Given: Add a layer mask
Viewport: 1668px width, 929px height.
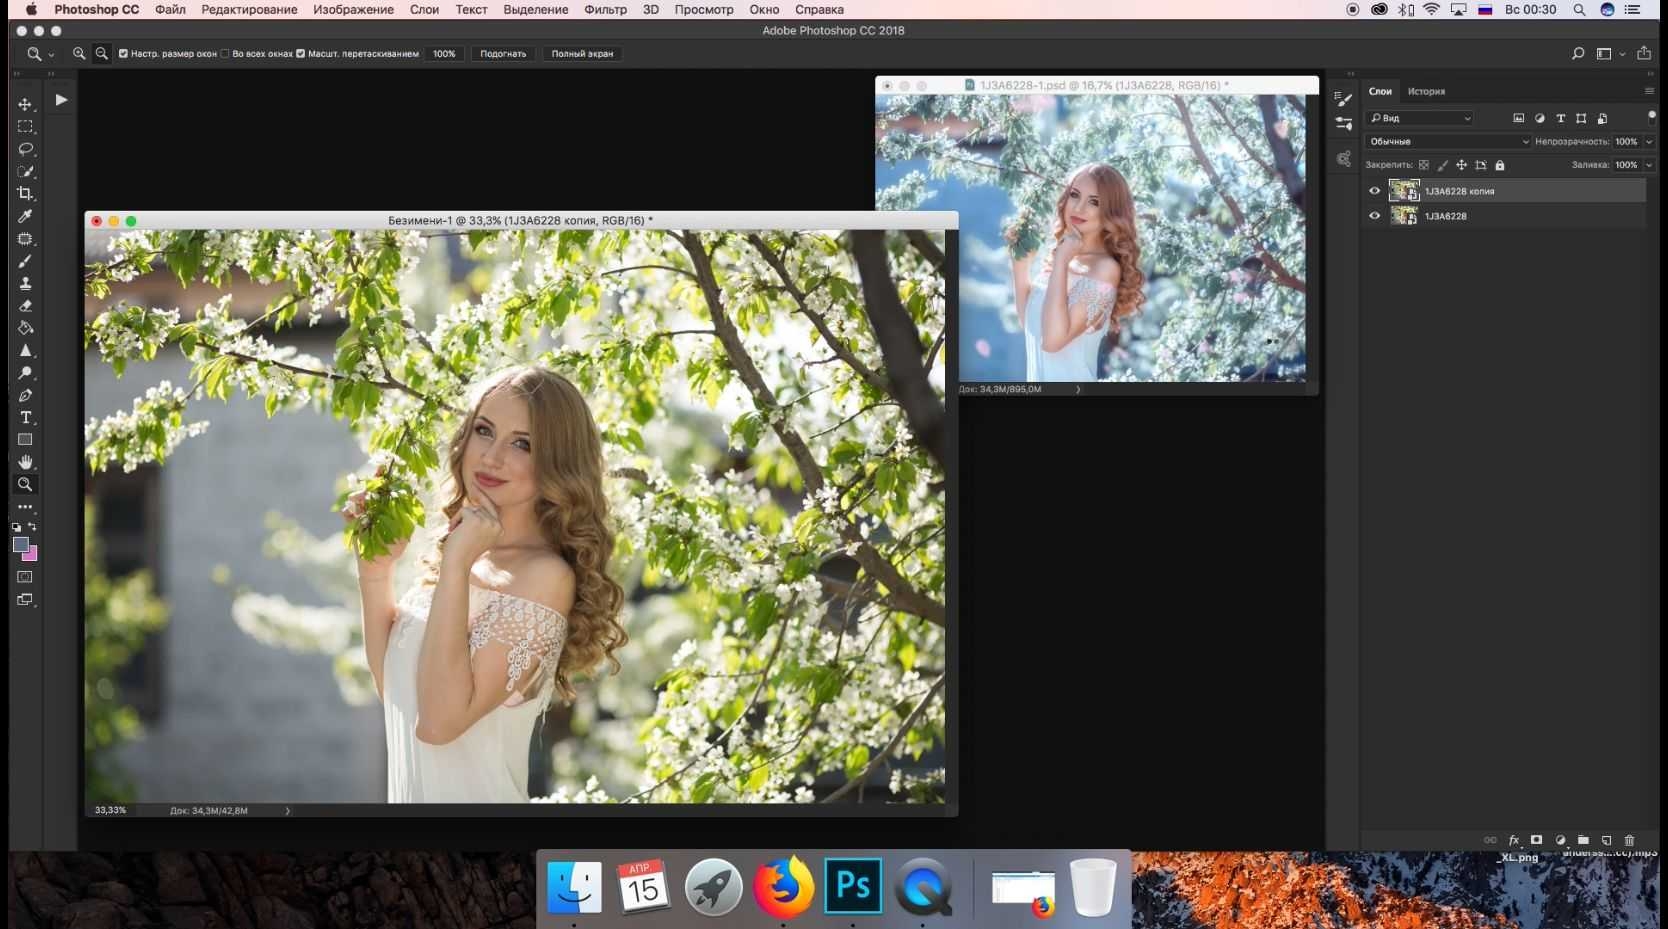Looking at the screenshot, I should point(1536,840).
